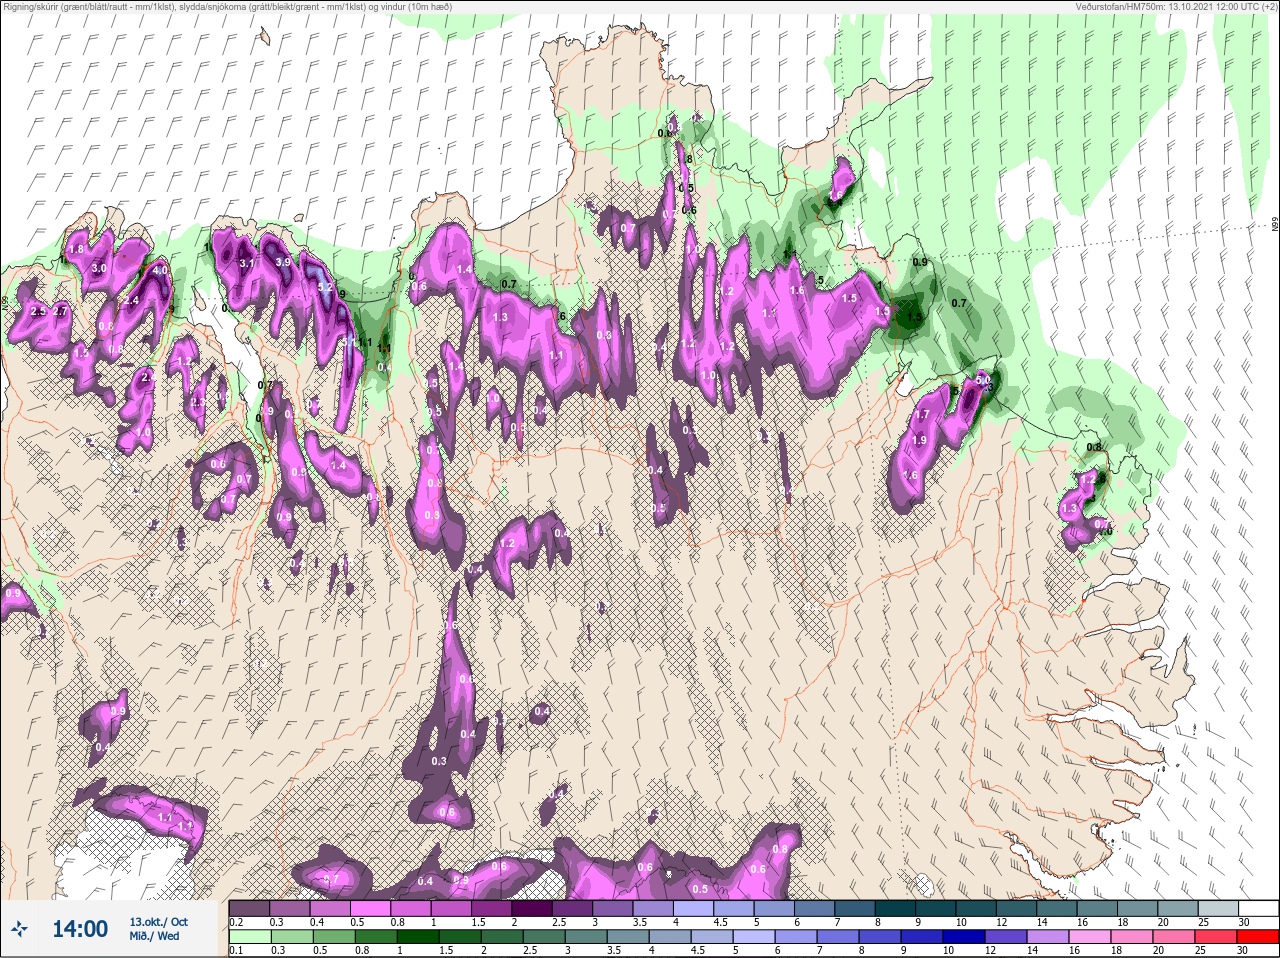This screenshot has height=958, width=1280.
Task: Click the 1.7 precipitation value on the map
Action: point(922,414)
